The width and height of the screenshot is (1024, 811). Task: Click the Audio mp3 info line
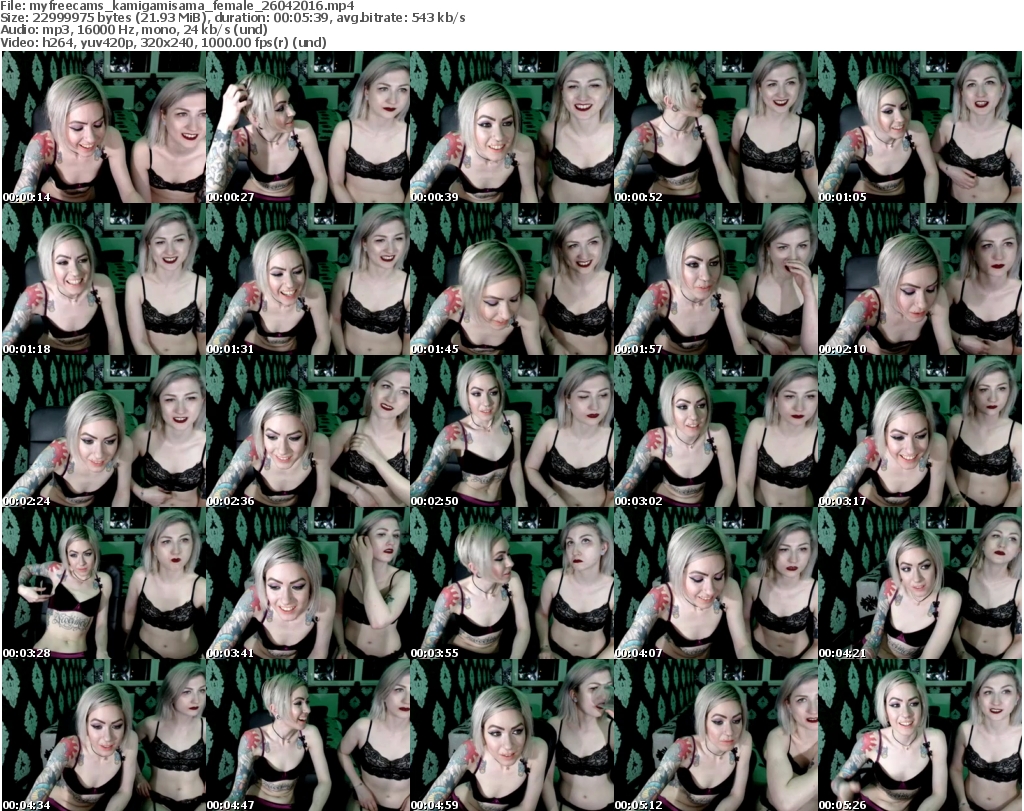[x=134, y=30]
